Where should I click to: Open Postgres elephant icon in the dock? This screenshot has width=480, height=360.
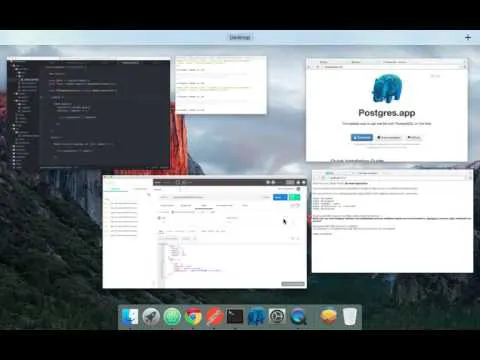pos(256,316)
